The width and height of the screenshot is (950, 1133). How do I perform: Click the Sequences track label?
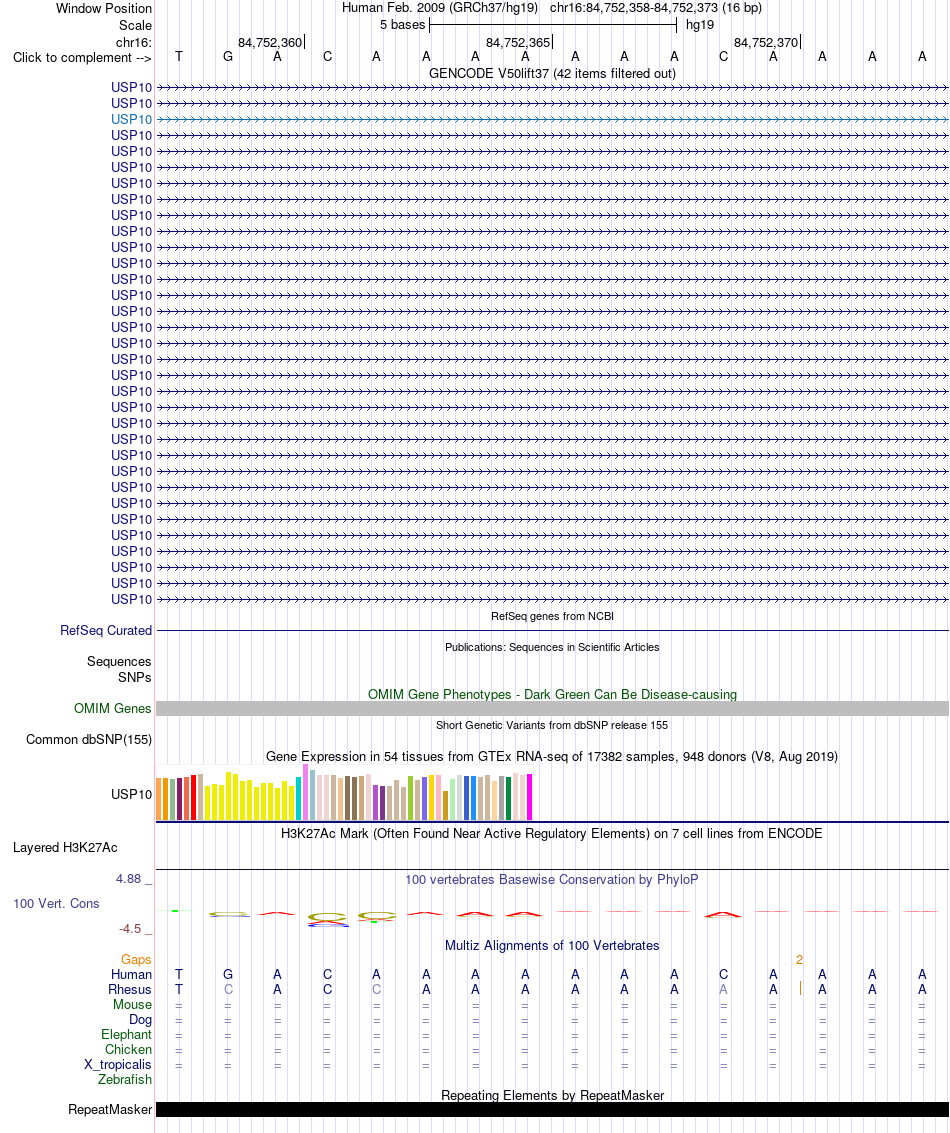click(x=119, y=661)
